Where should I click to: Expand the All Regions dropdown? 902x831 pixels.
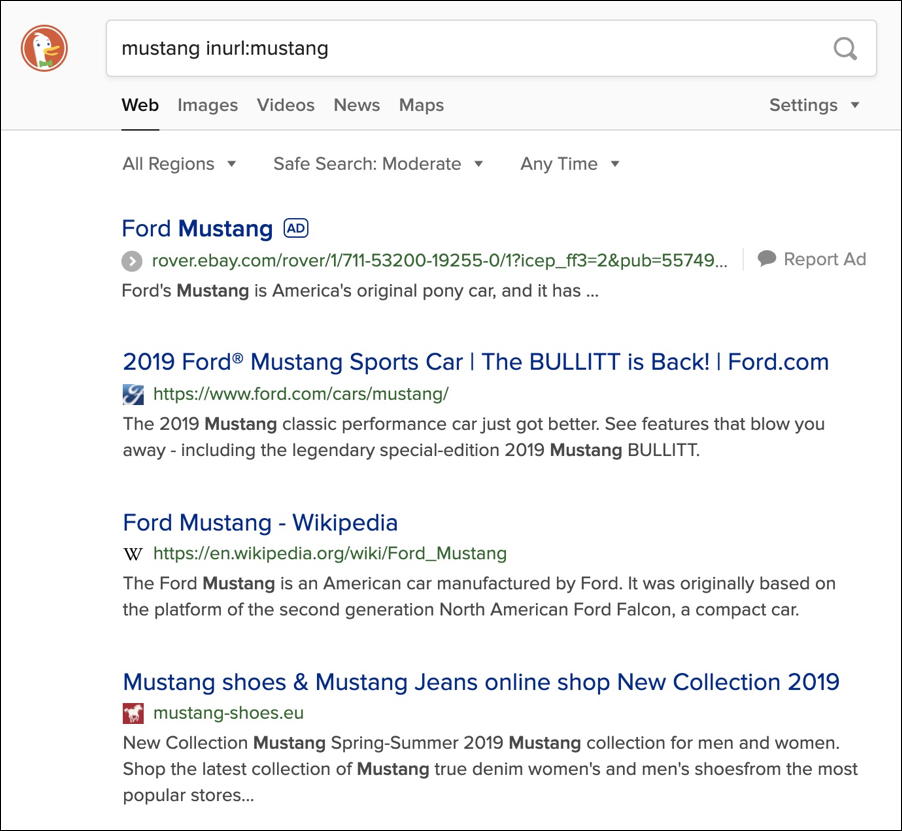click(x=179, y=164)
